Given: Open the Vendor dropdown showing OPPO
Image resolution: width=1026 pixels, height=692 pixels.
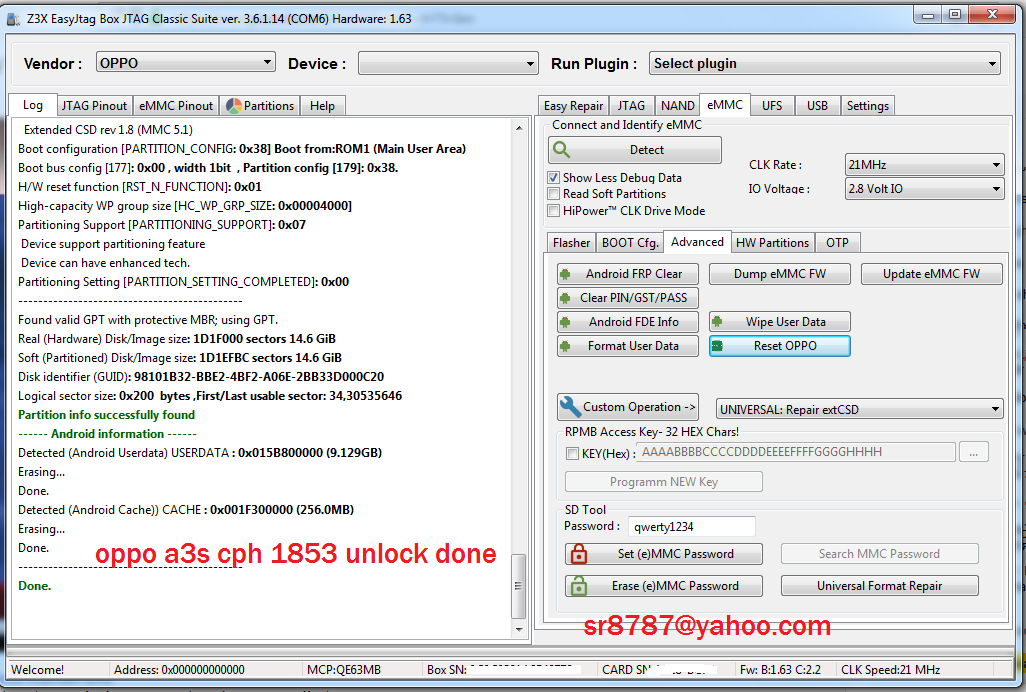Looking at the screenshot, I should (x=186, y=63).
